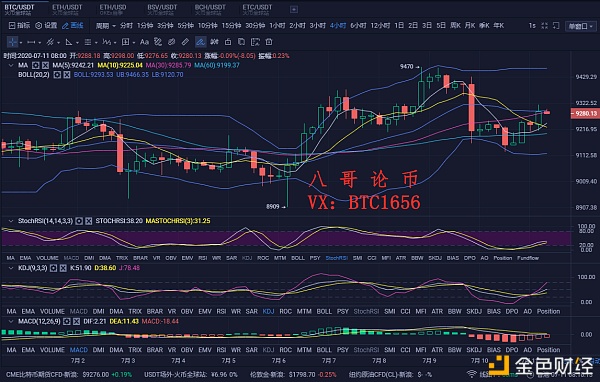600x382 pixels.
Task: Remove the MA indicator with its X box
Action: (x=45, y=65)
